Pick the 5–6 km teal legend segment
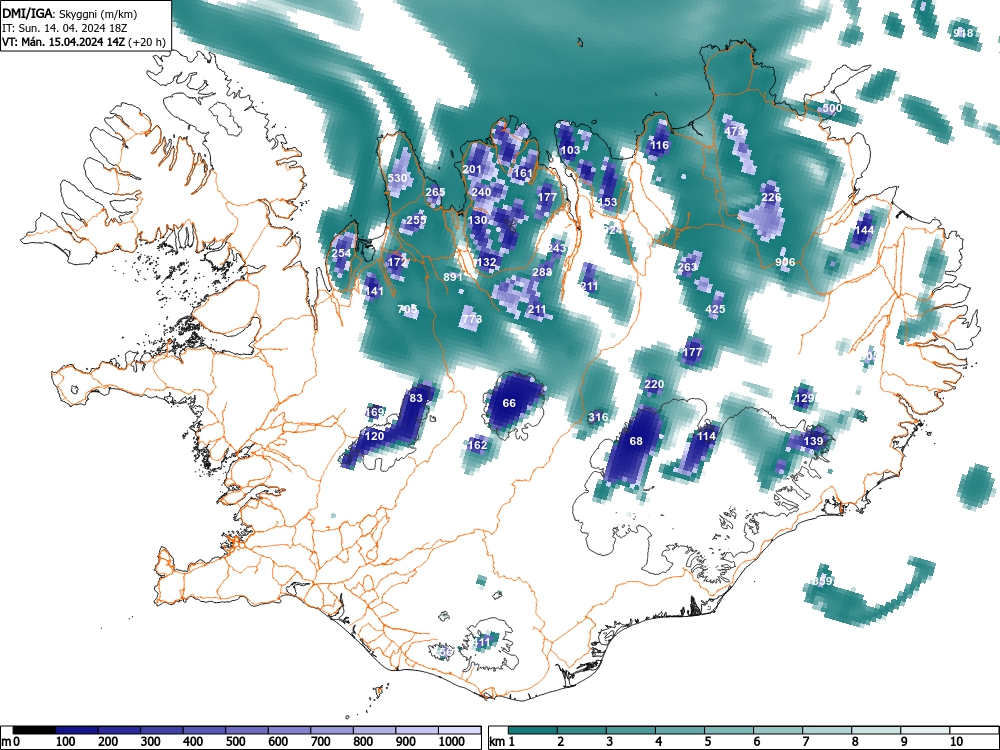 [x=729, y=730]
